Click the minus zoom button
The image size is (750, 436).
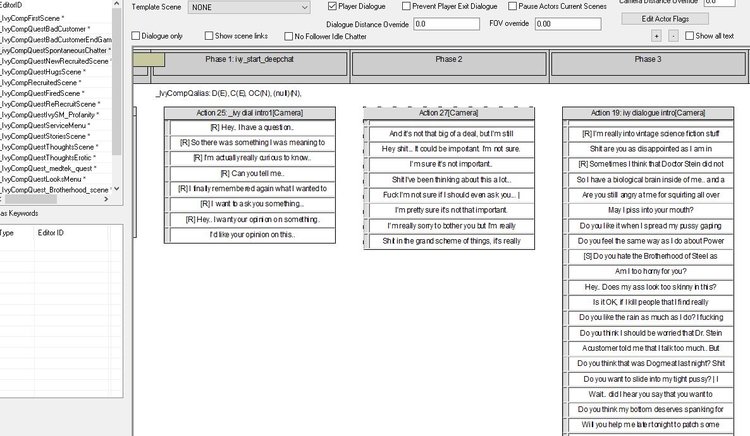coord(673,36)
